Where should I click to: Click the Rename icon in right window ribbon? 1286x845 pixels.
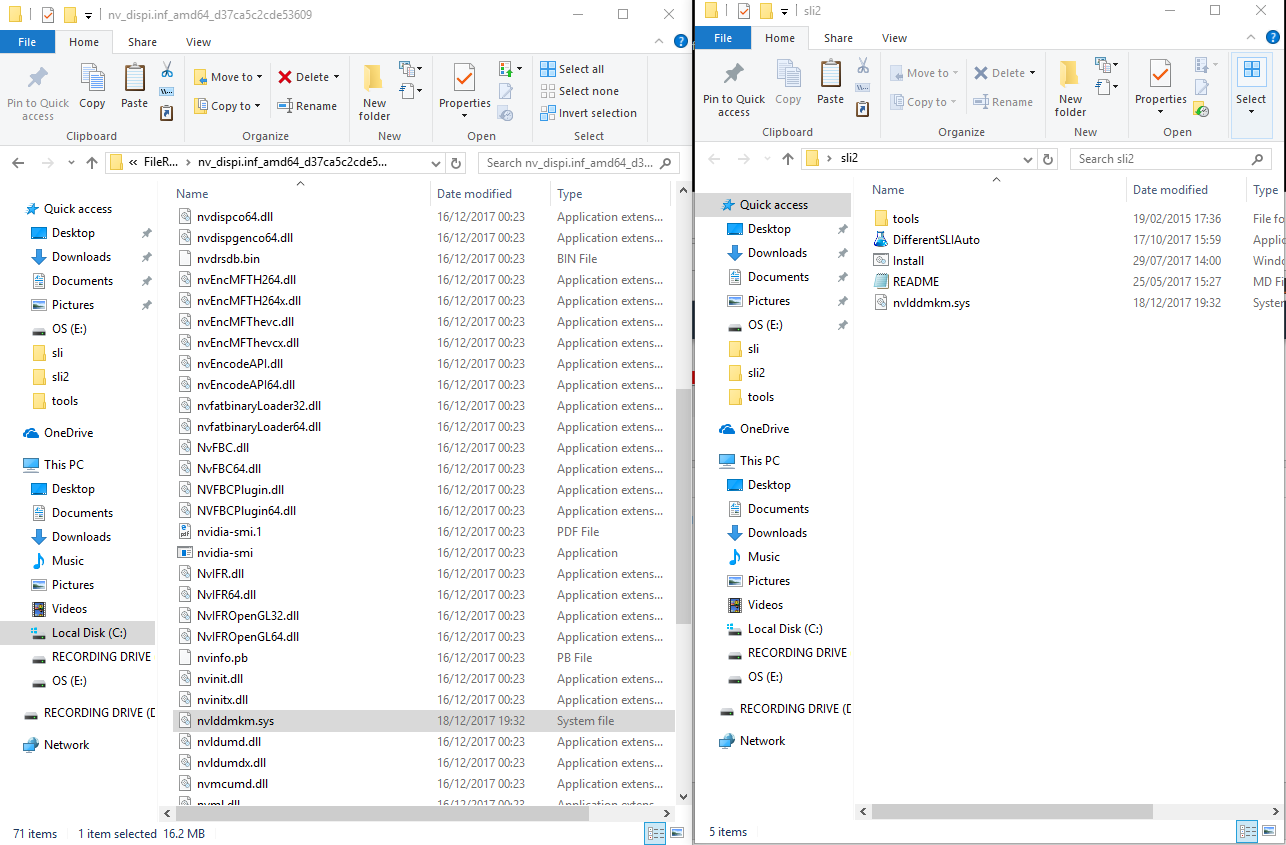(x=1003, y=101)
